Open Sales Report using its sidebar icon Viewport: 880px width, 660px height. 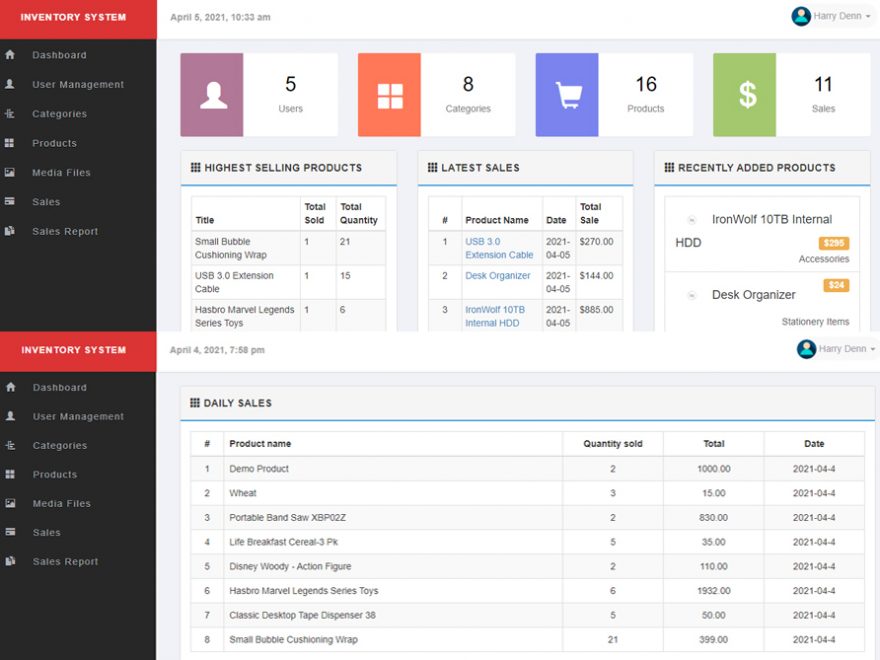click(x=12, y=230)
